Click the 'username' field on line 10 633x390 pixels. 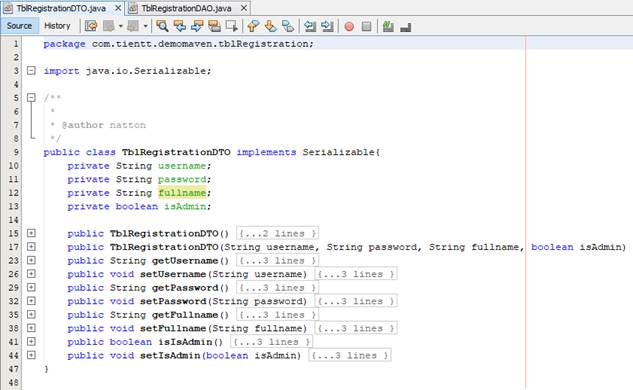tap(182, 166)
